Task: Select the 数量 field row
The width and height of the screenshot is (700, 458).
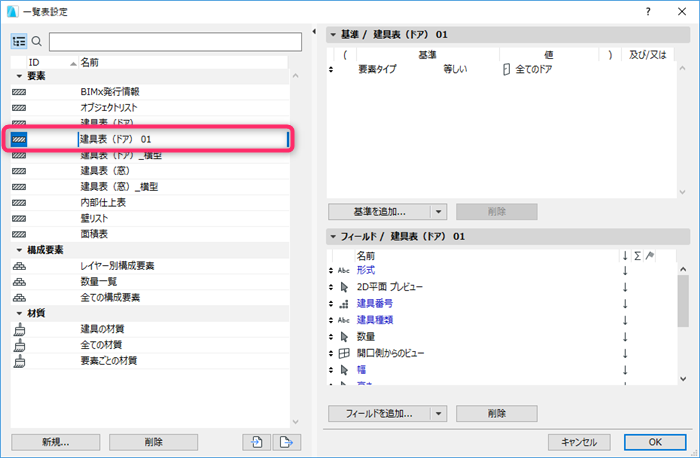Action: coord(502,337)
